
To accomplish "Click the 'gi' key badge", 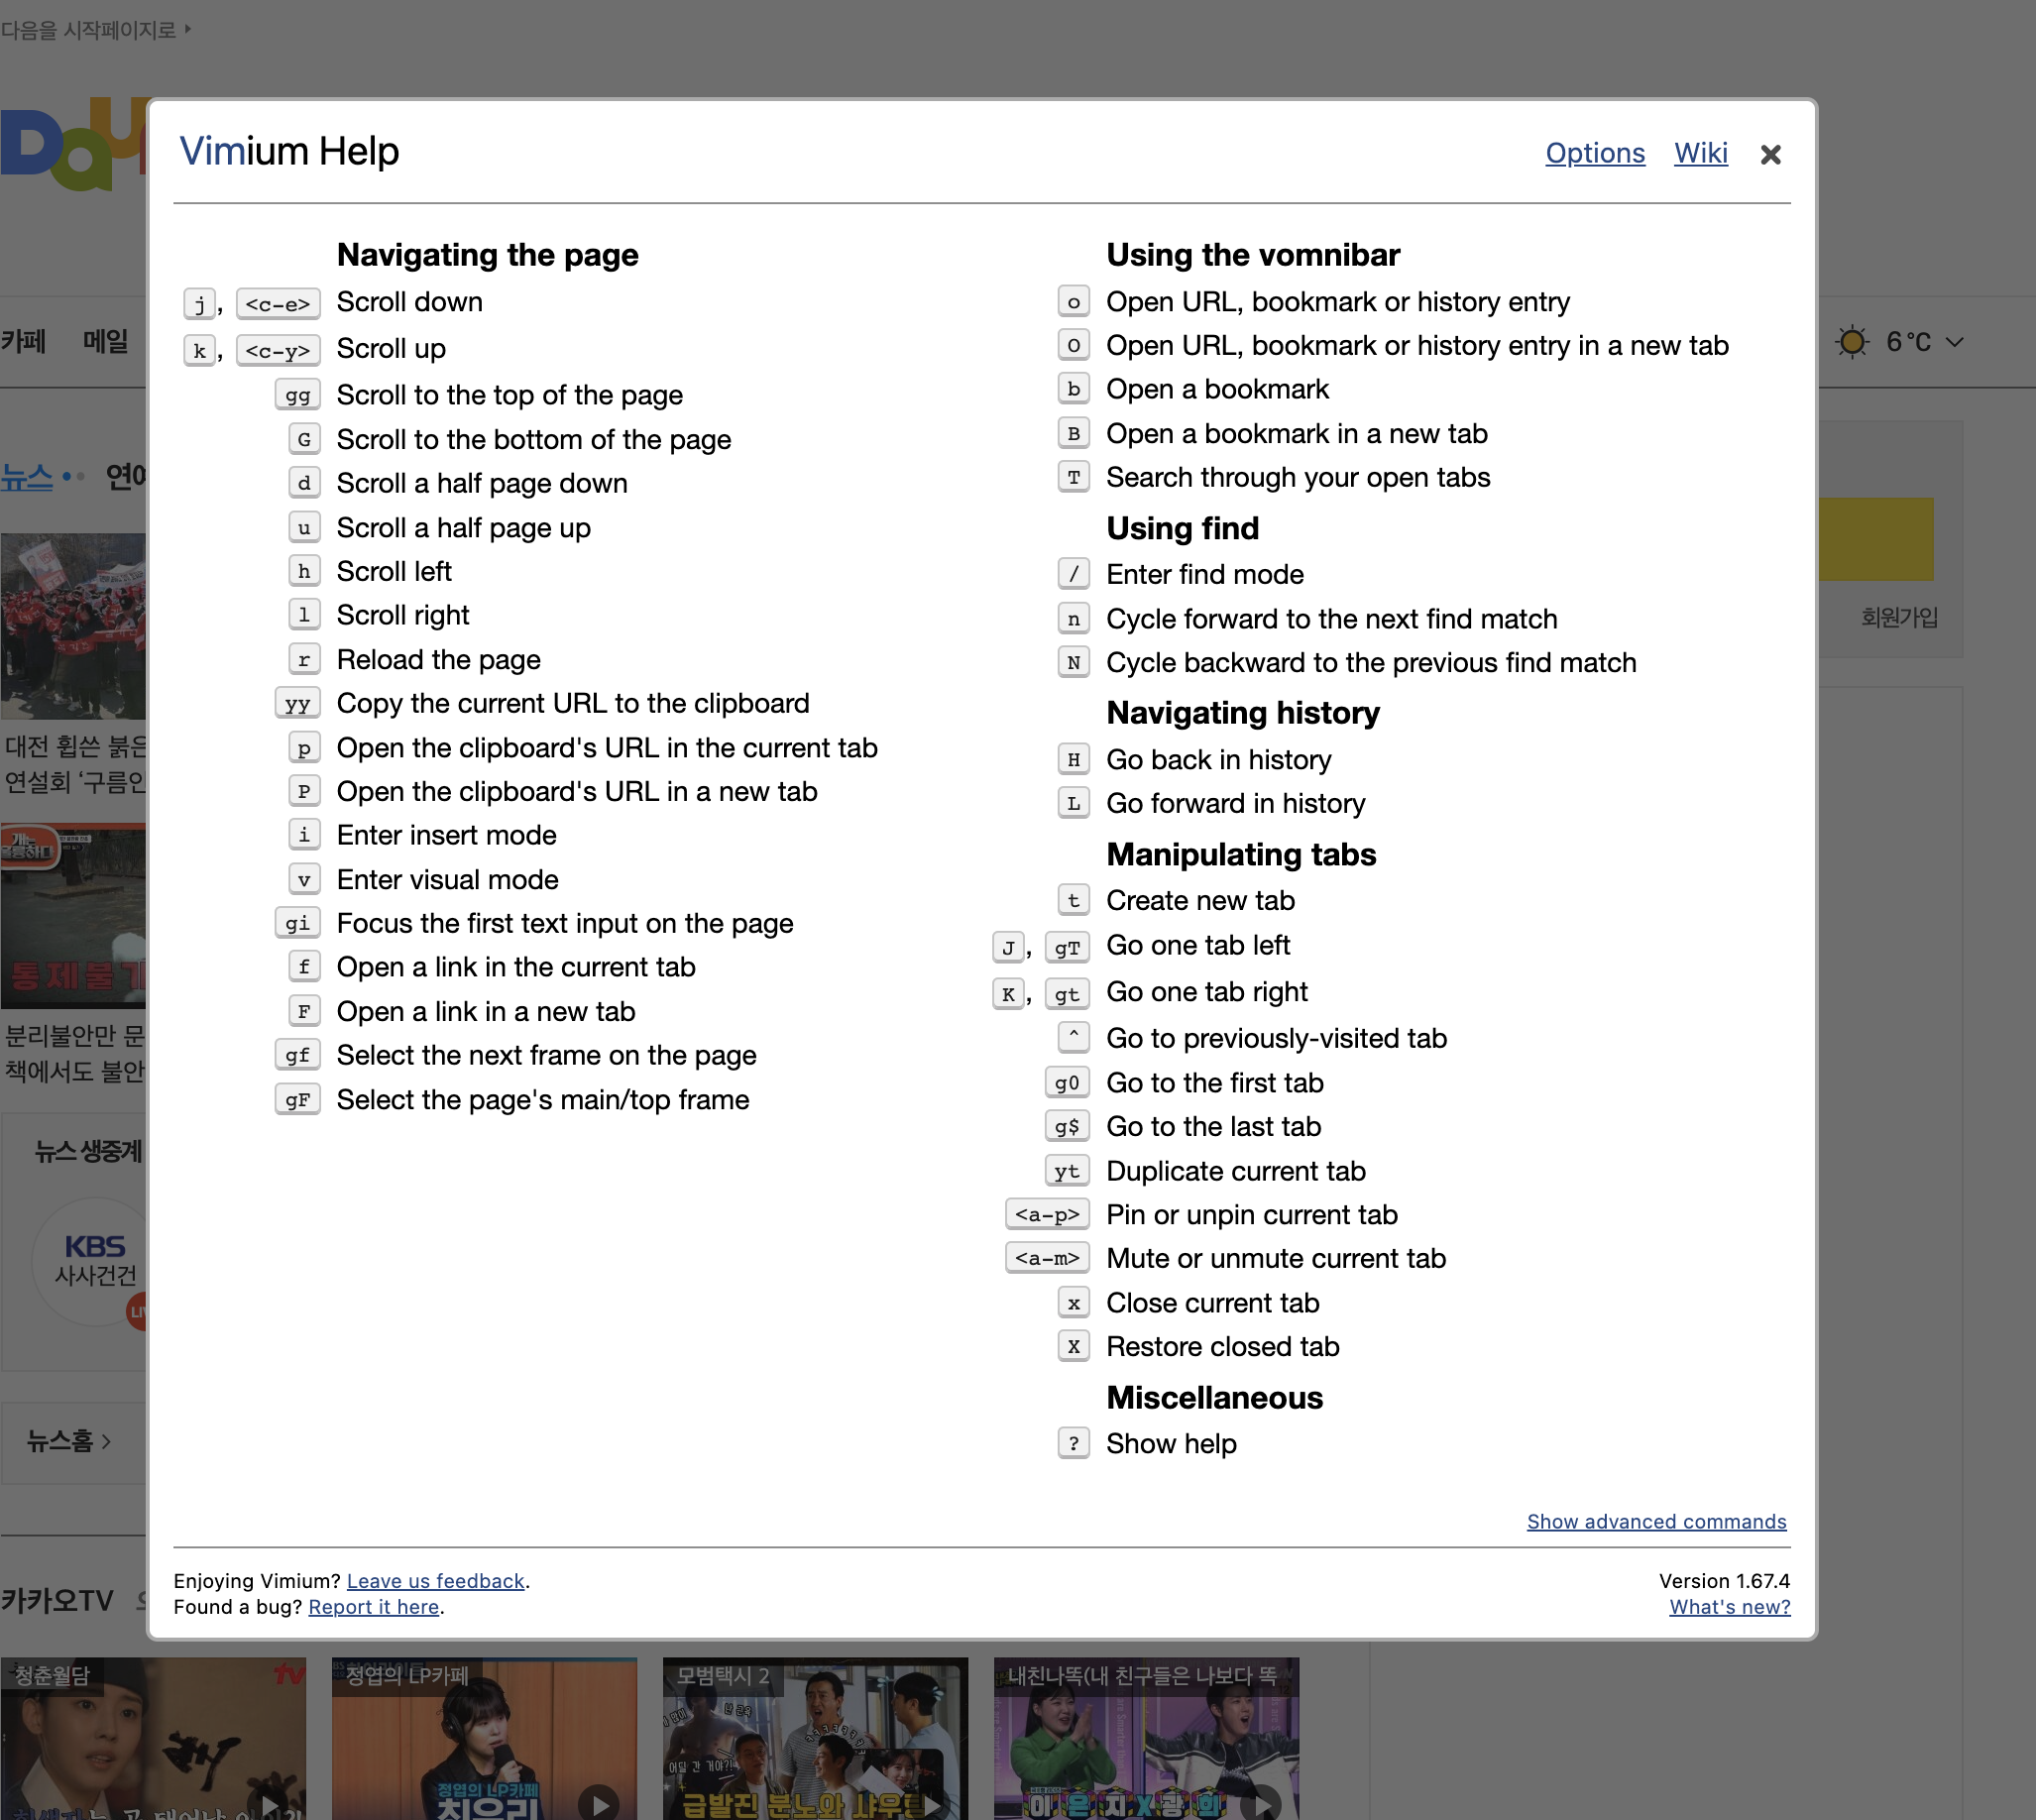I will [297, 923].
